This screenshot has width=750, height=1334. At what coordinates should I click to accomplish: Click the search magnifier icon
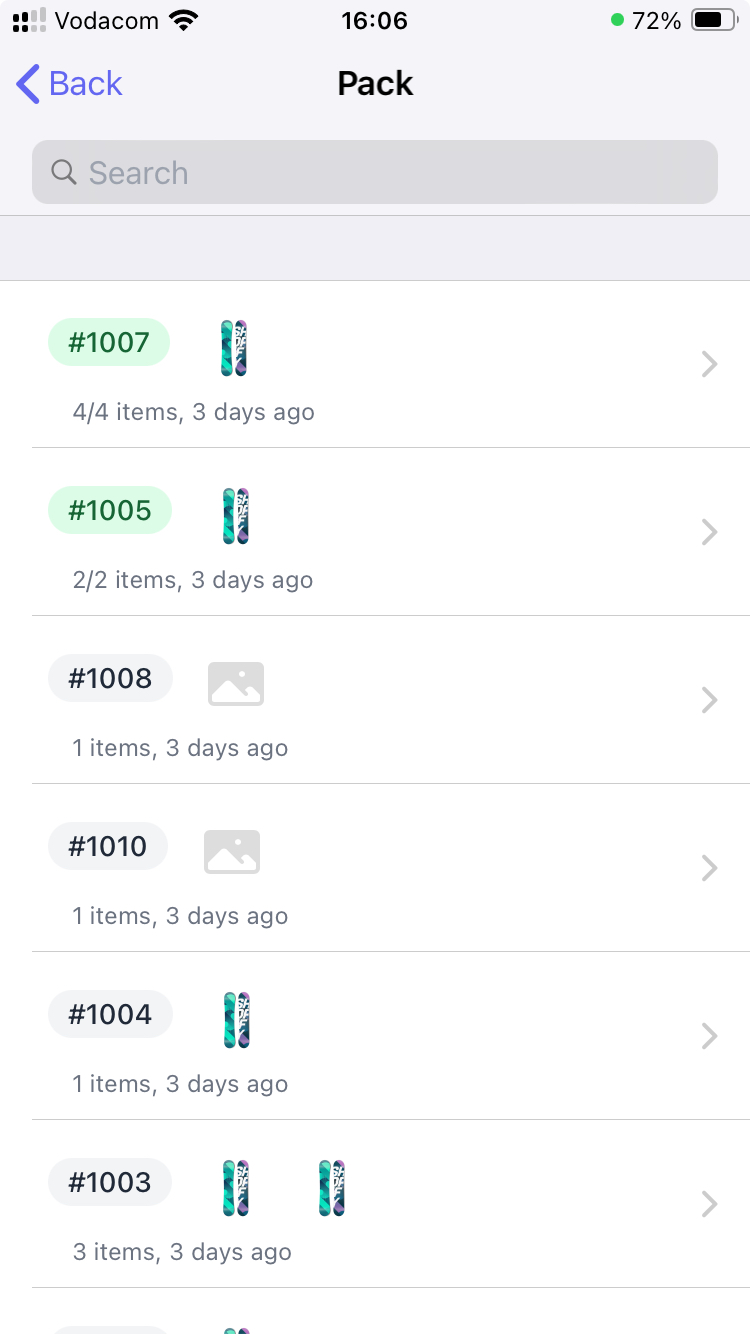pos(64,172)
